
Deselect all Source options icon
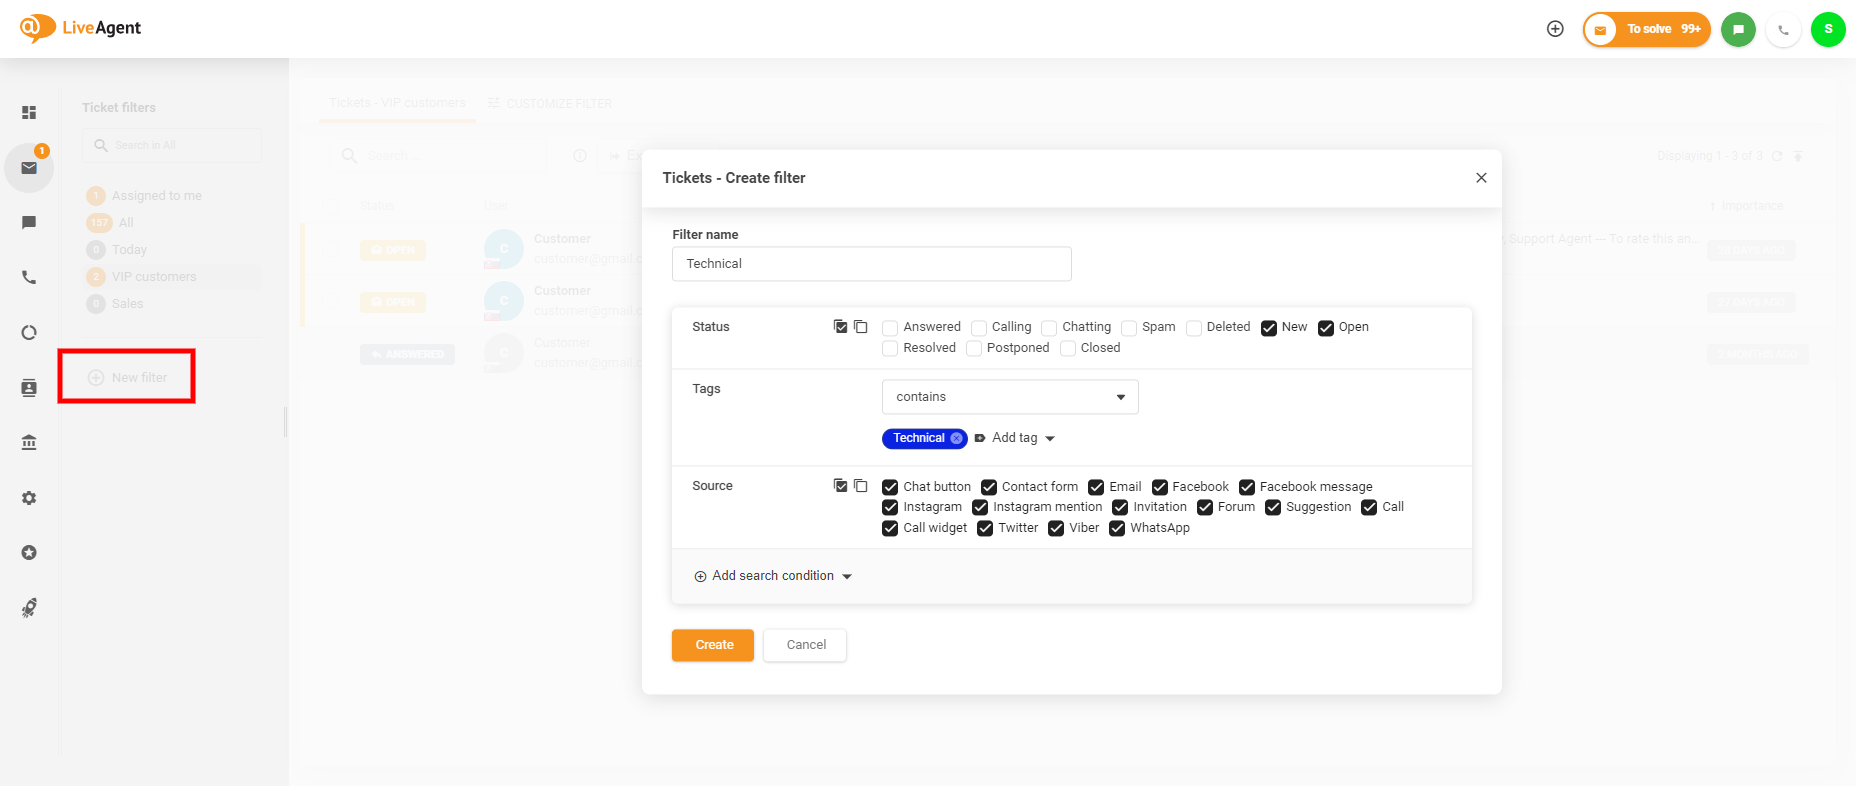coord(861,486)
